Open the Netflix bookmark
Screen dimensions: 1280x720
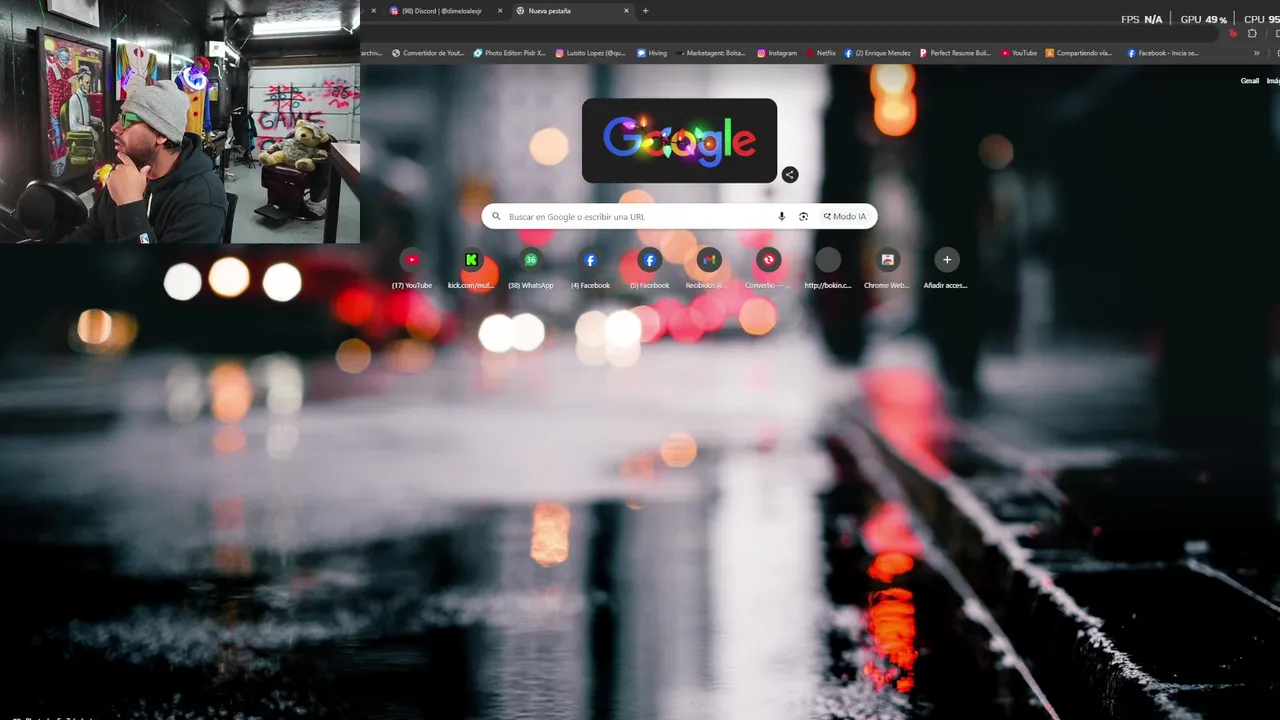point(820,53)
